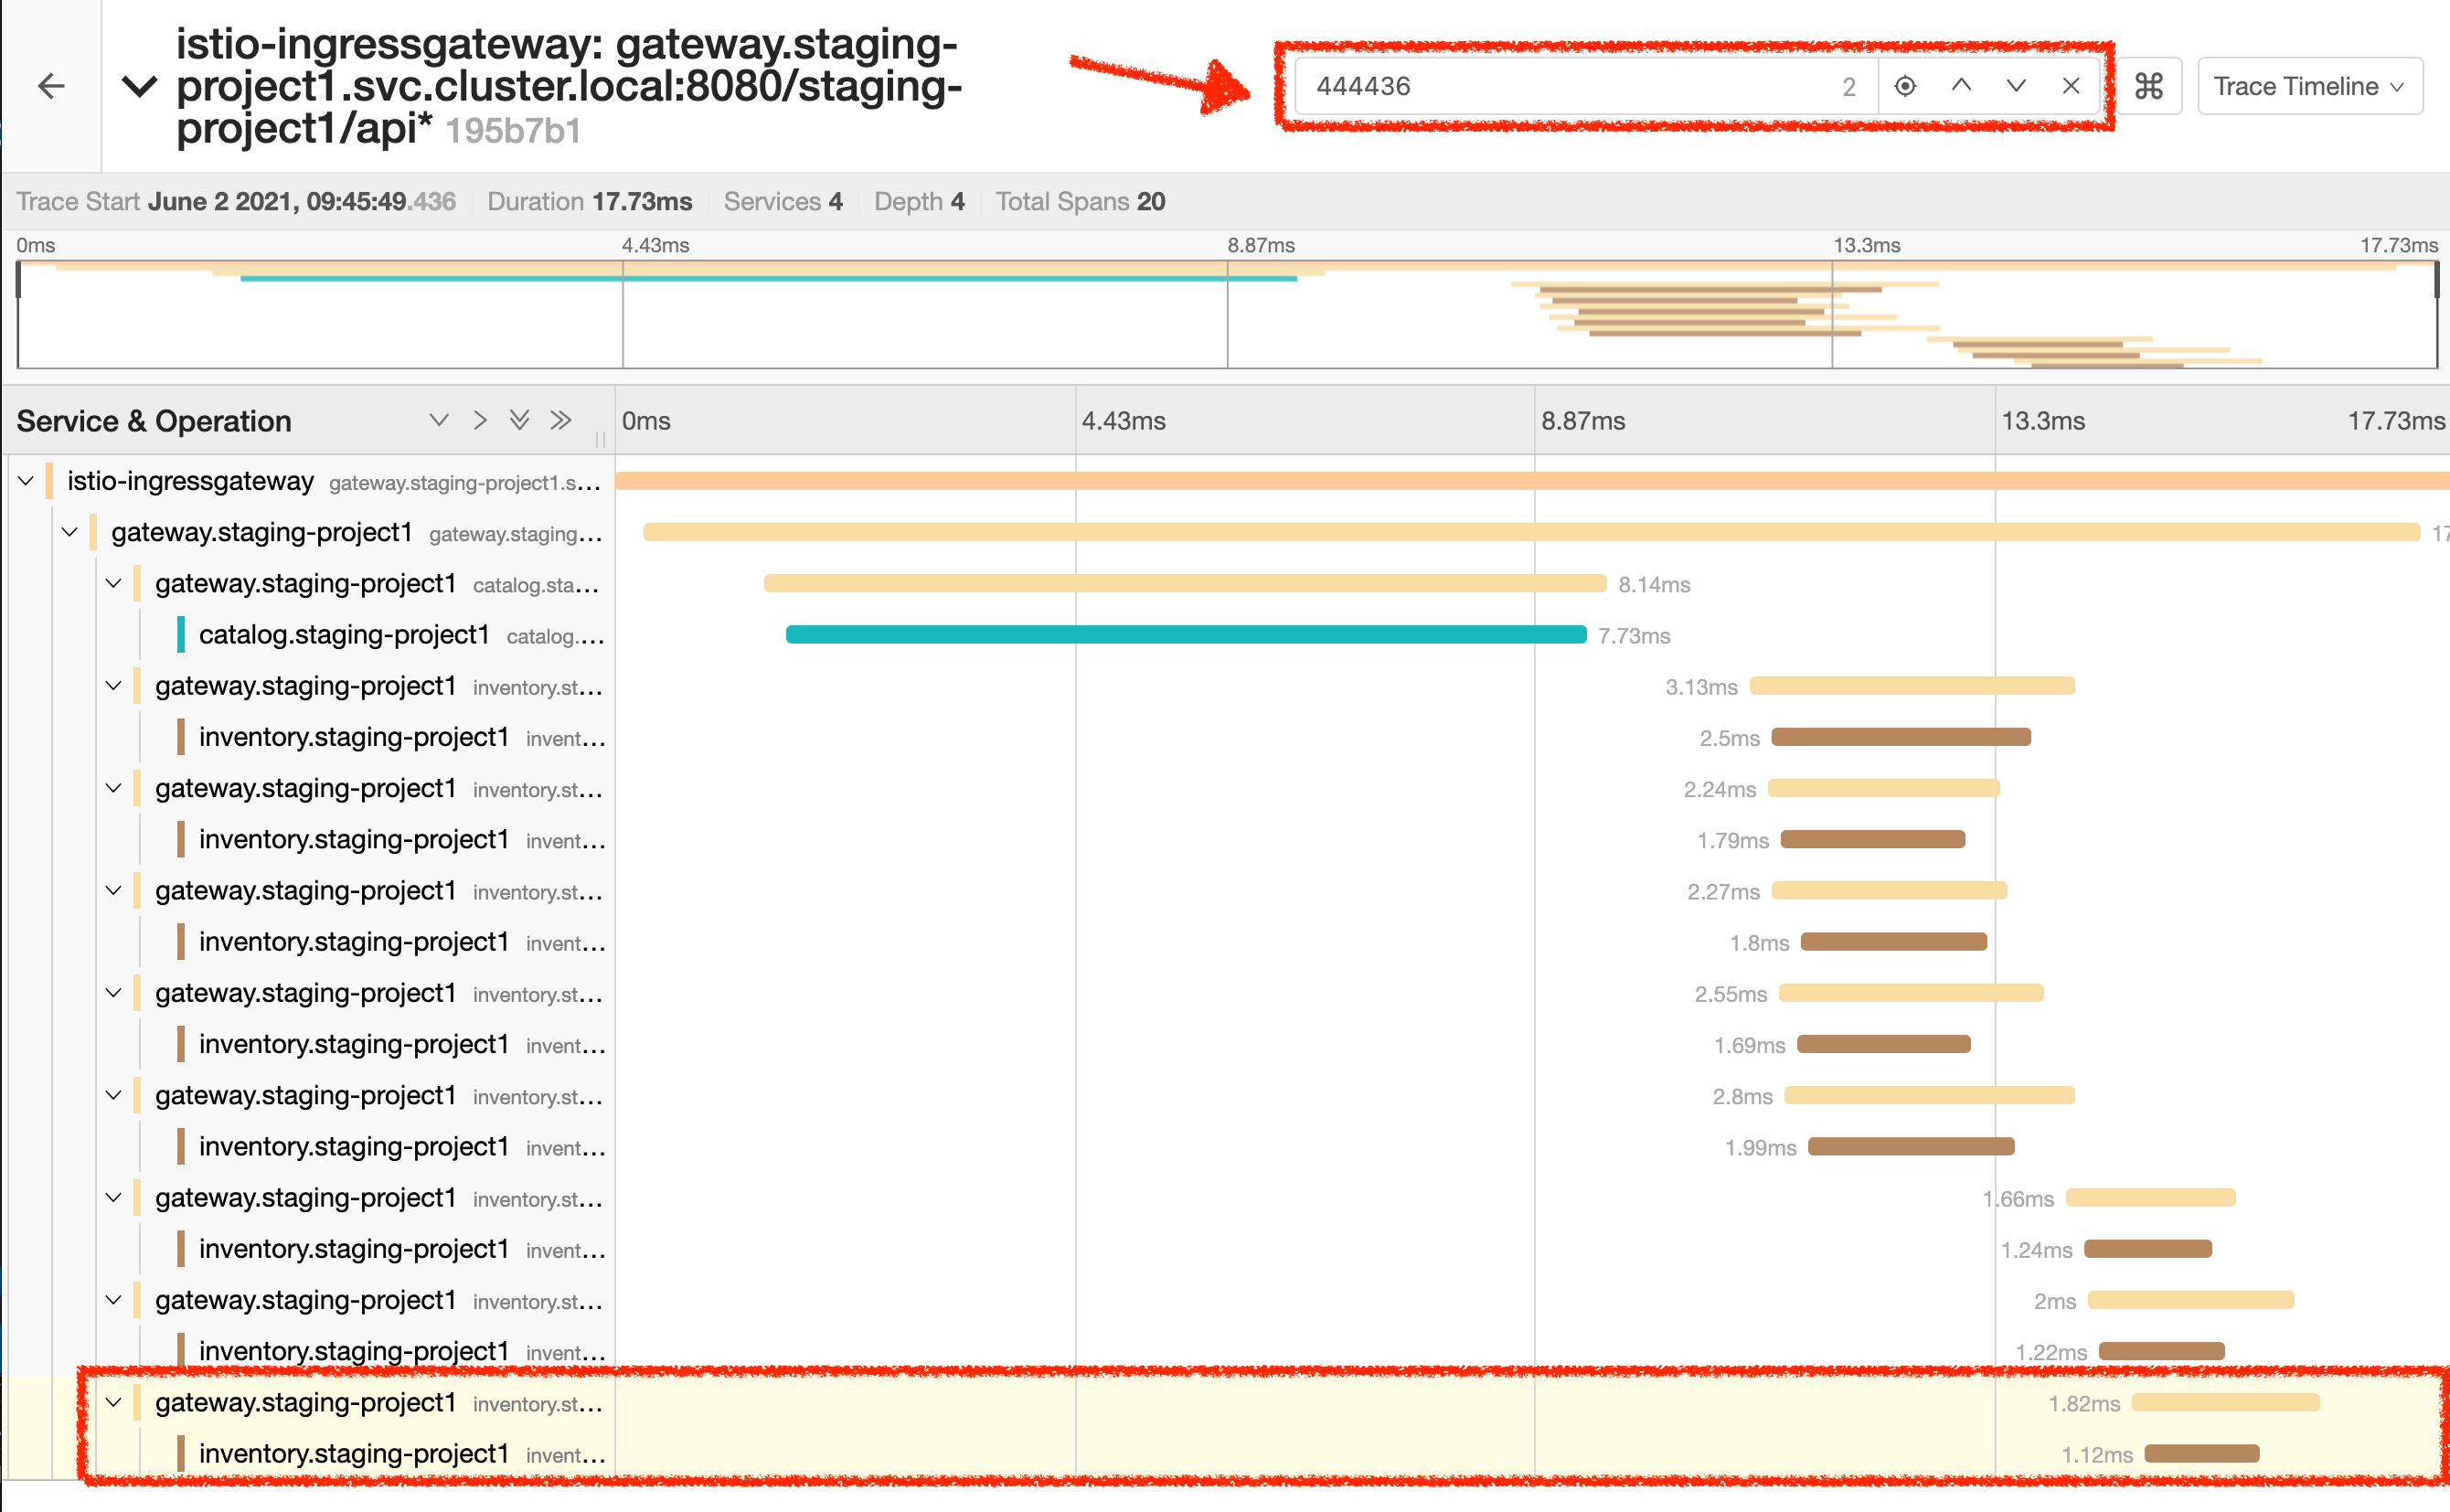Select the catalog.staging-project1 span row
This screenshot has height=1512, width=2450.
point(344,635)
